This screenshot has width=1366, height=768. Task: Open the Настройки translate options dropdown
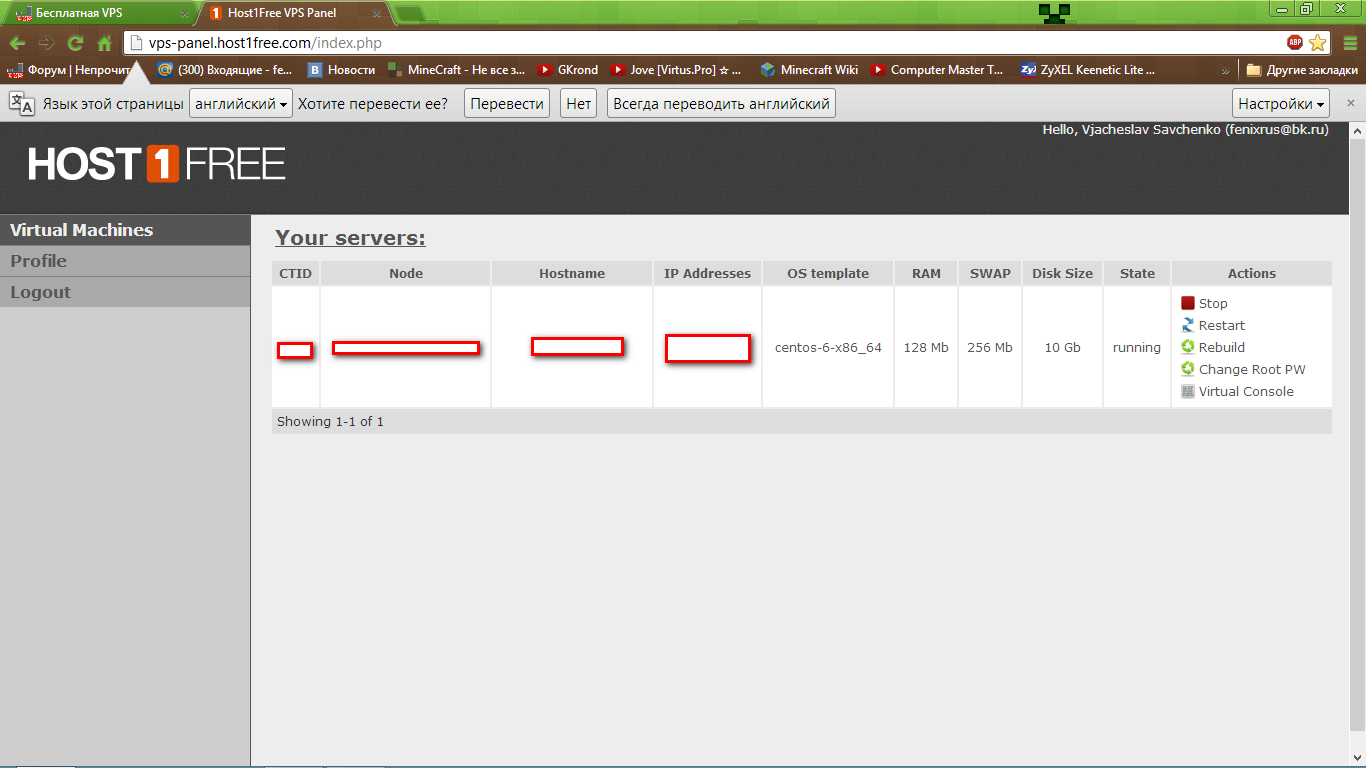pyautogui.click(x=1282, y=103)
